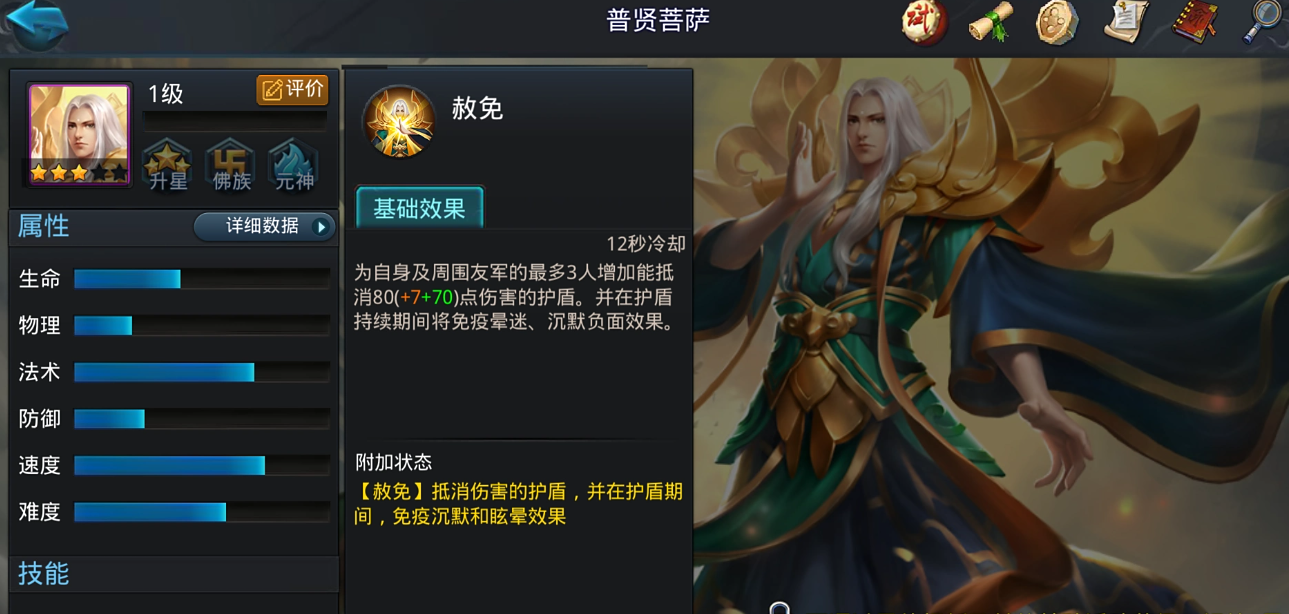Click the 评价 review button
This screenshot has height=614, width=1289.
coord(292,90)
